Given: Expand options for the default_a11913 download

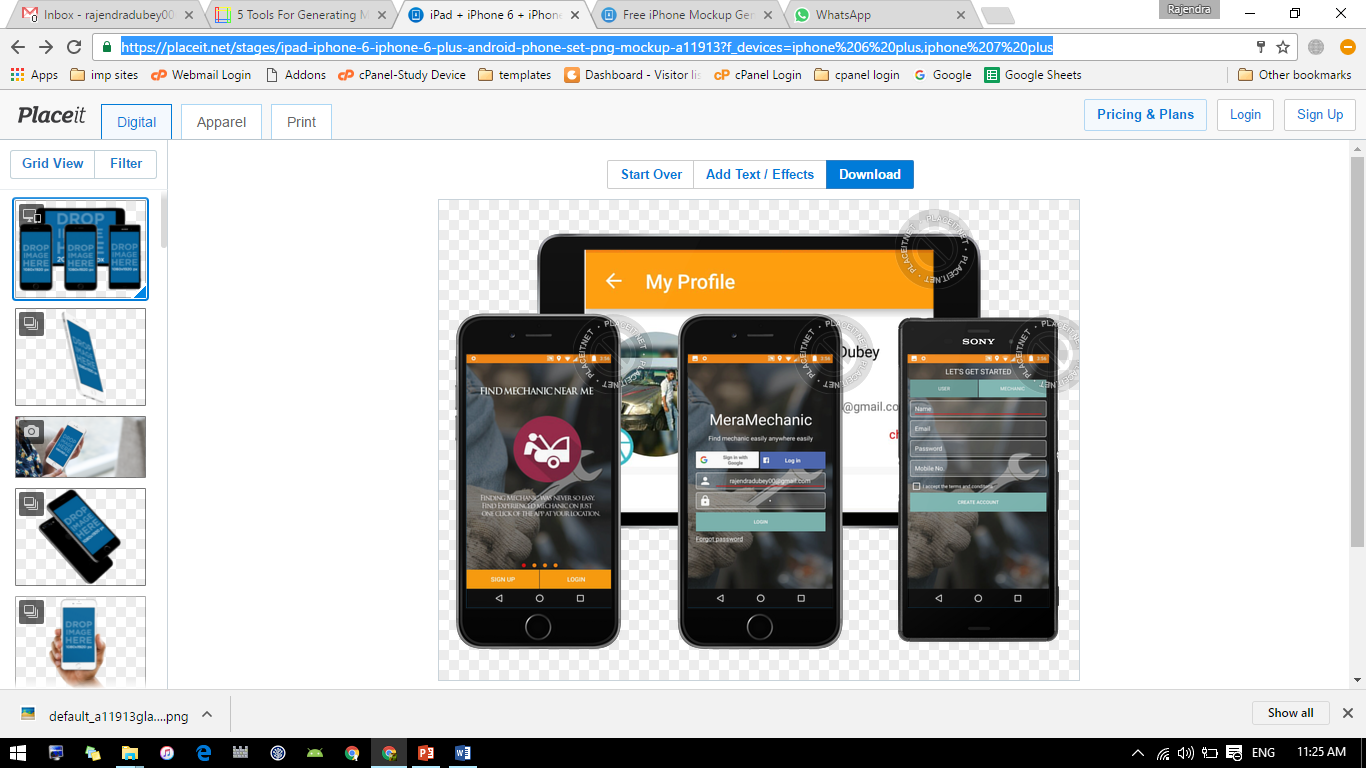Looking at the screenshot, I should 207,714.
